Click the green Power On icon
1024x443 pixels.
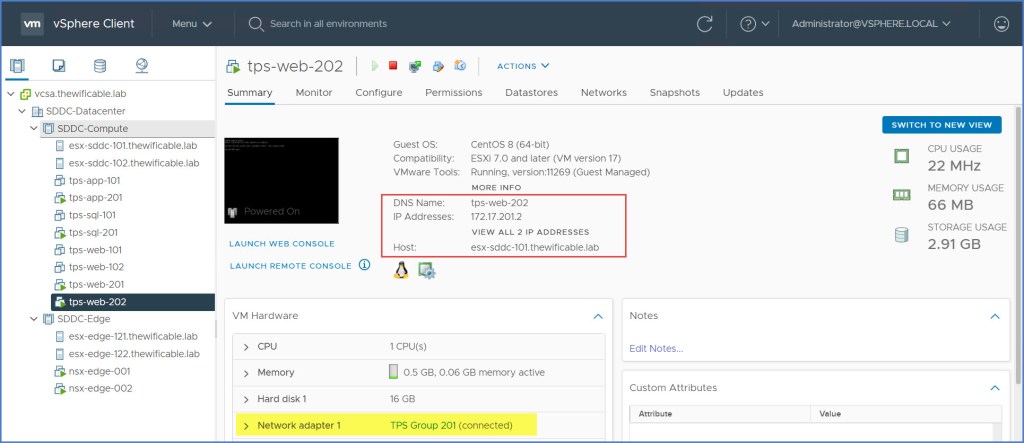pyautogui.click(x=375, y=67)
